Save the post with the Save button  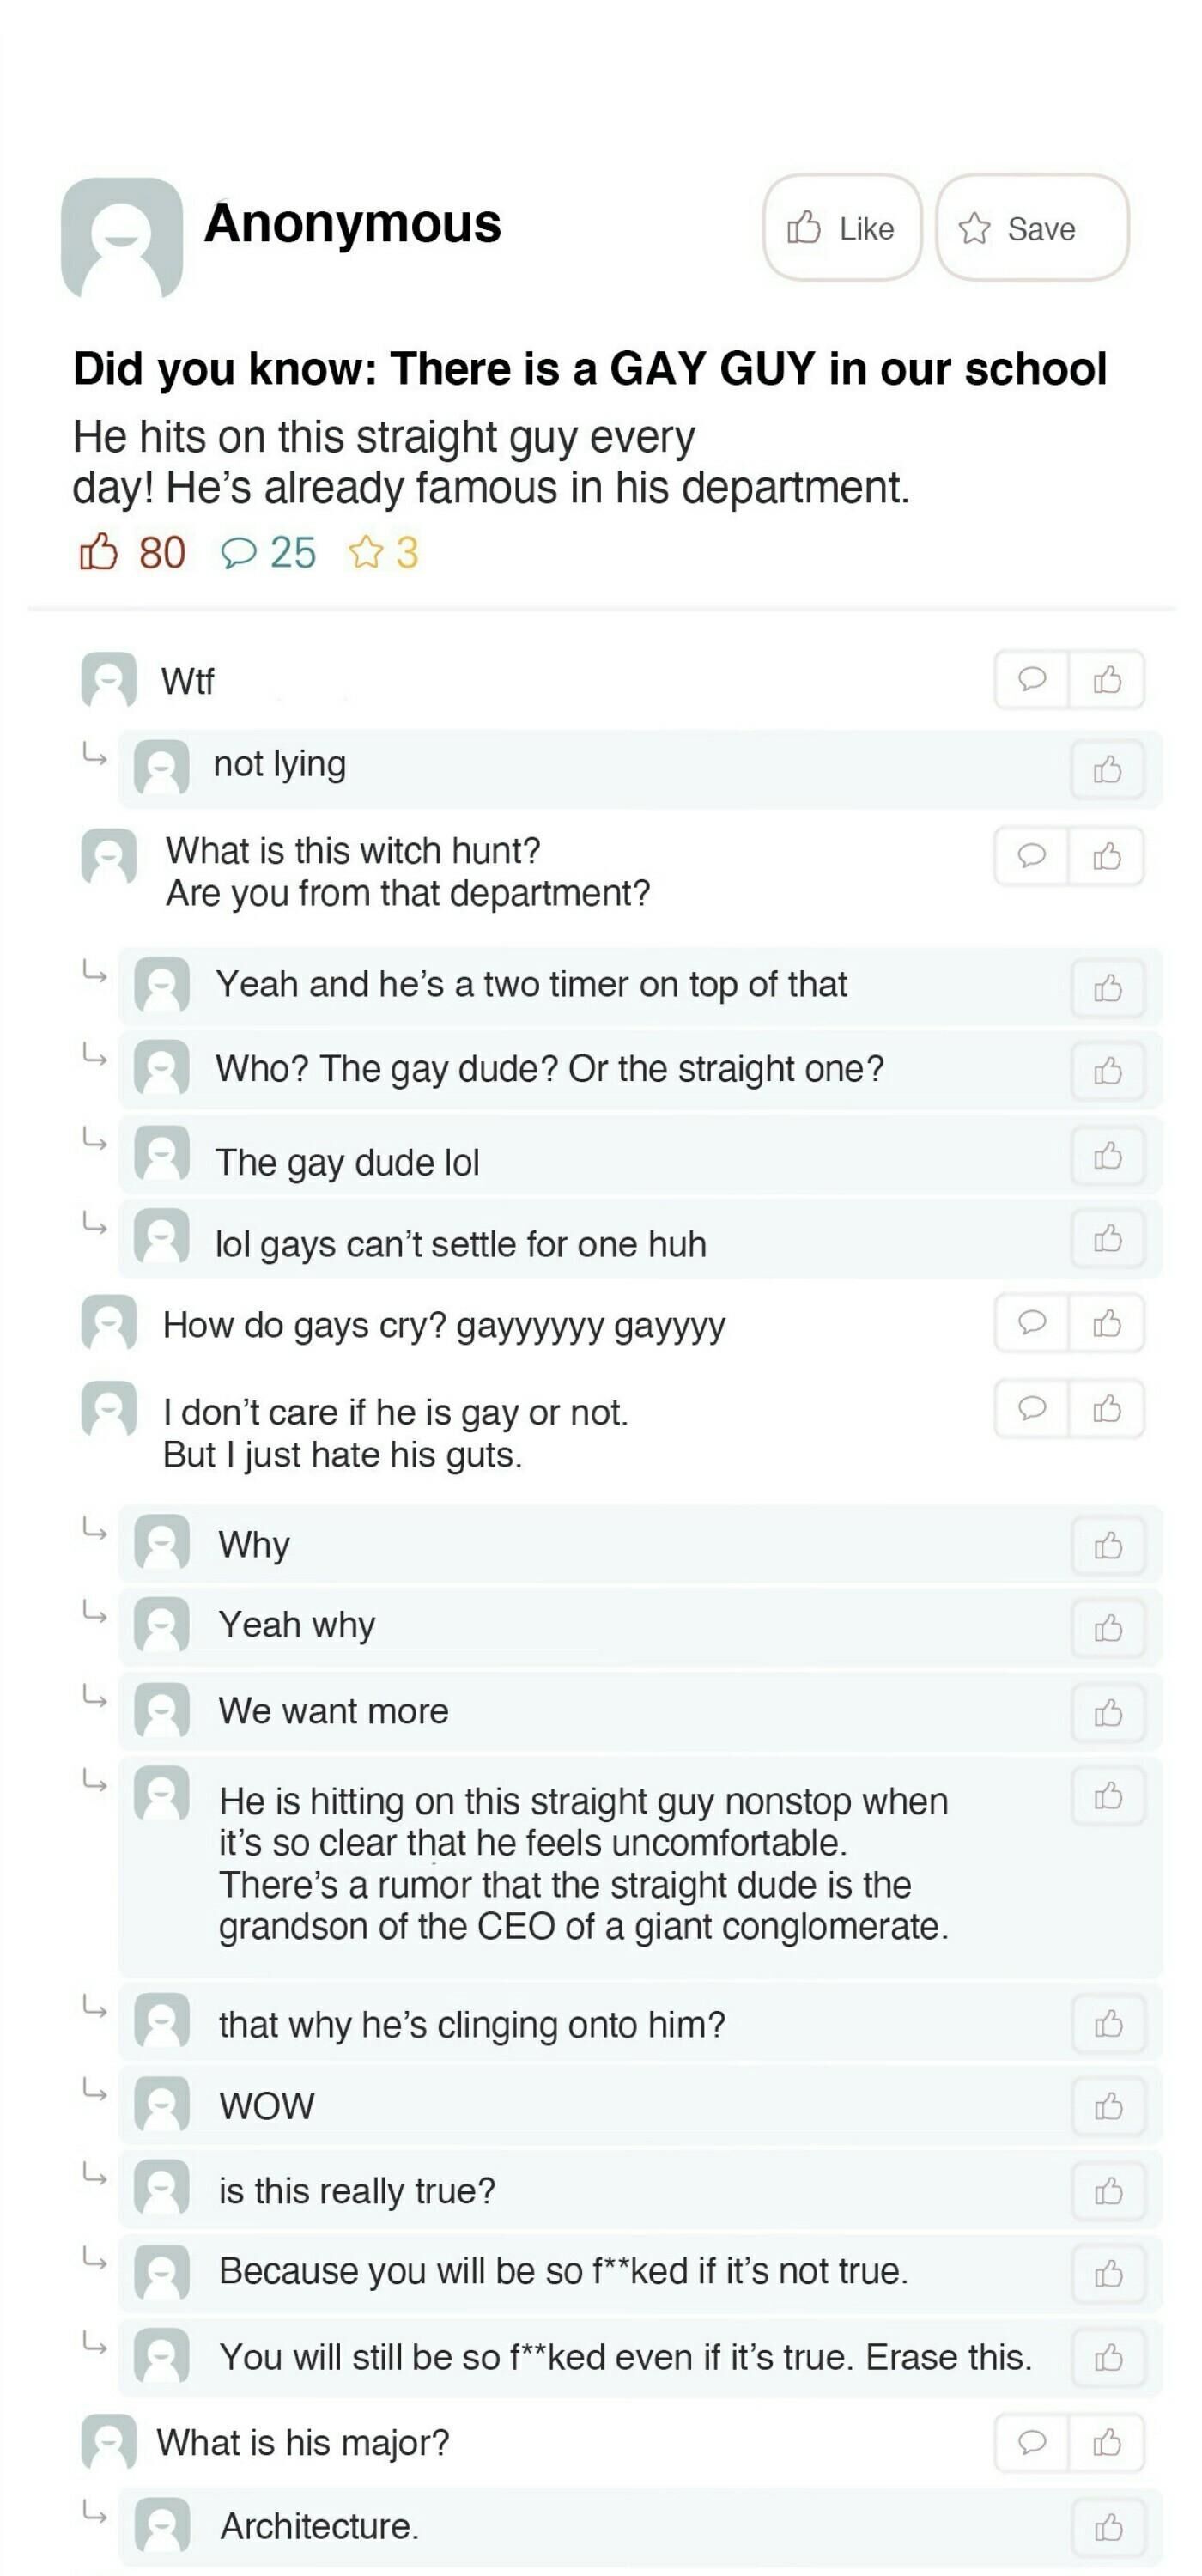tap(1031, 229)
